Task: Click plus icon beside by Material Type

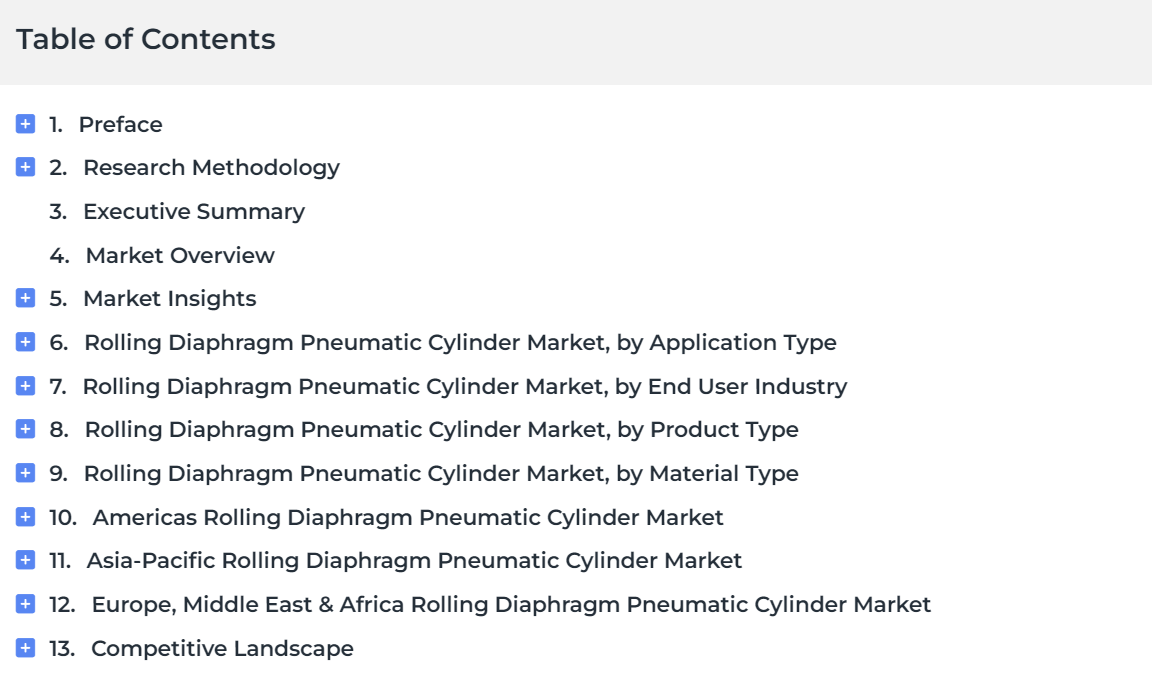Action: coord(25,473)
